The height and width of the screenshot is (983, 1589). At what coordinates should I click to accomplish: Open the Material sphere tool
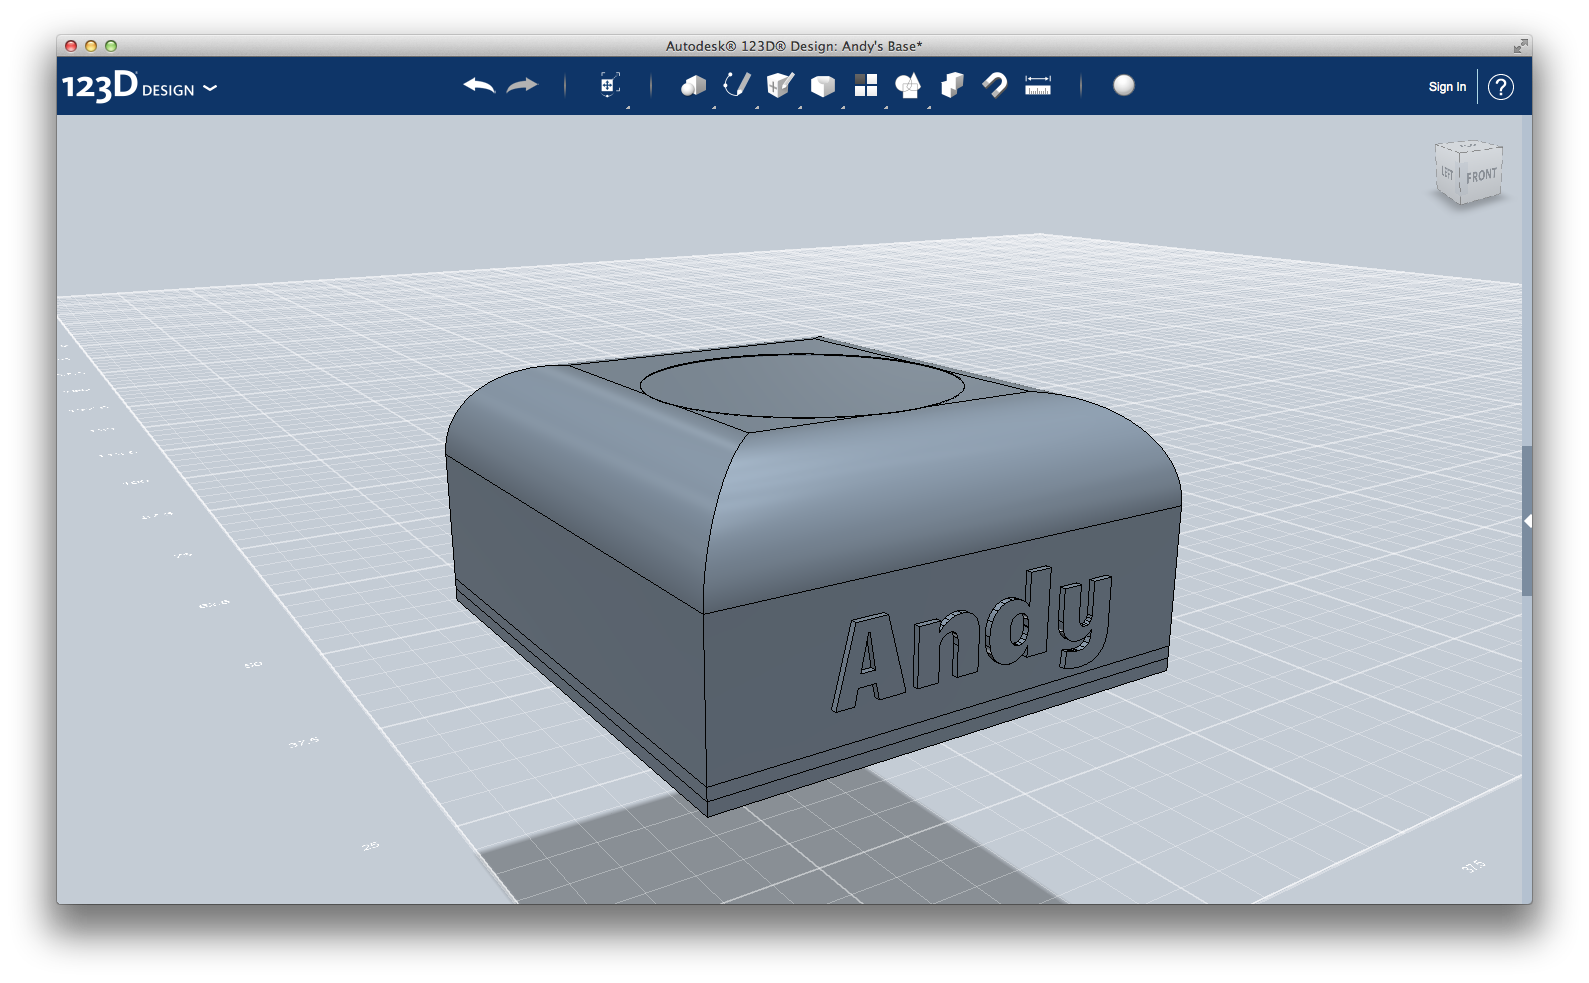(1124, 85)
